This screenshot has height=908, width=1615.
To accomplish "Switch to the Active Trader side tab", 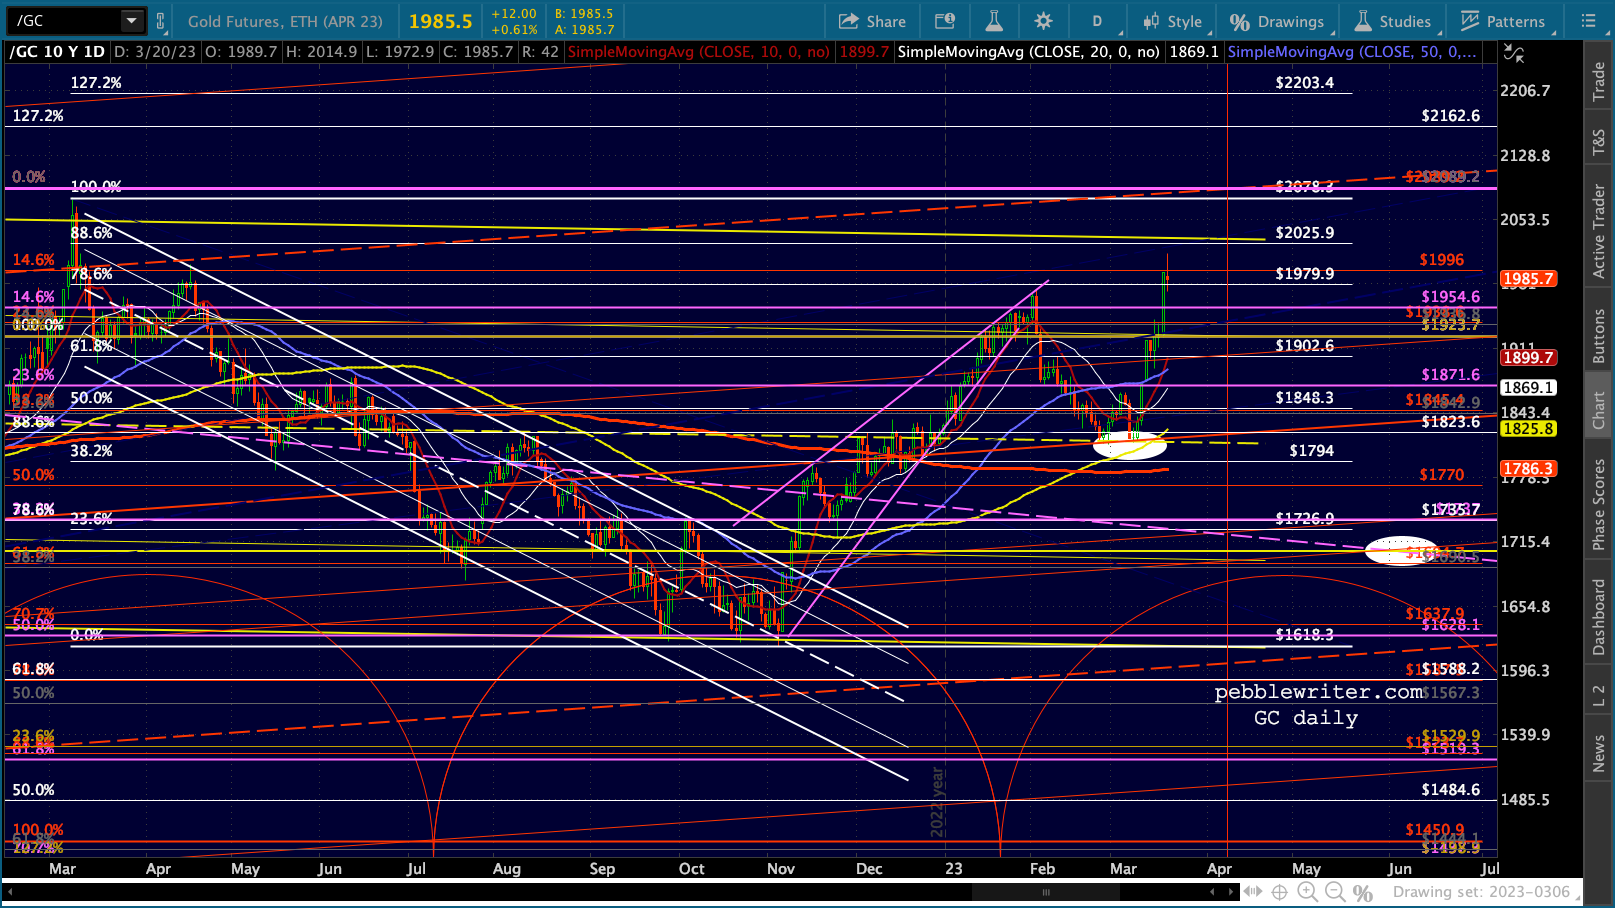I will 1598,231.
